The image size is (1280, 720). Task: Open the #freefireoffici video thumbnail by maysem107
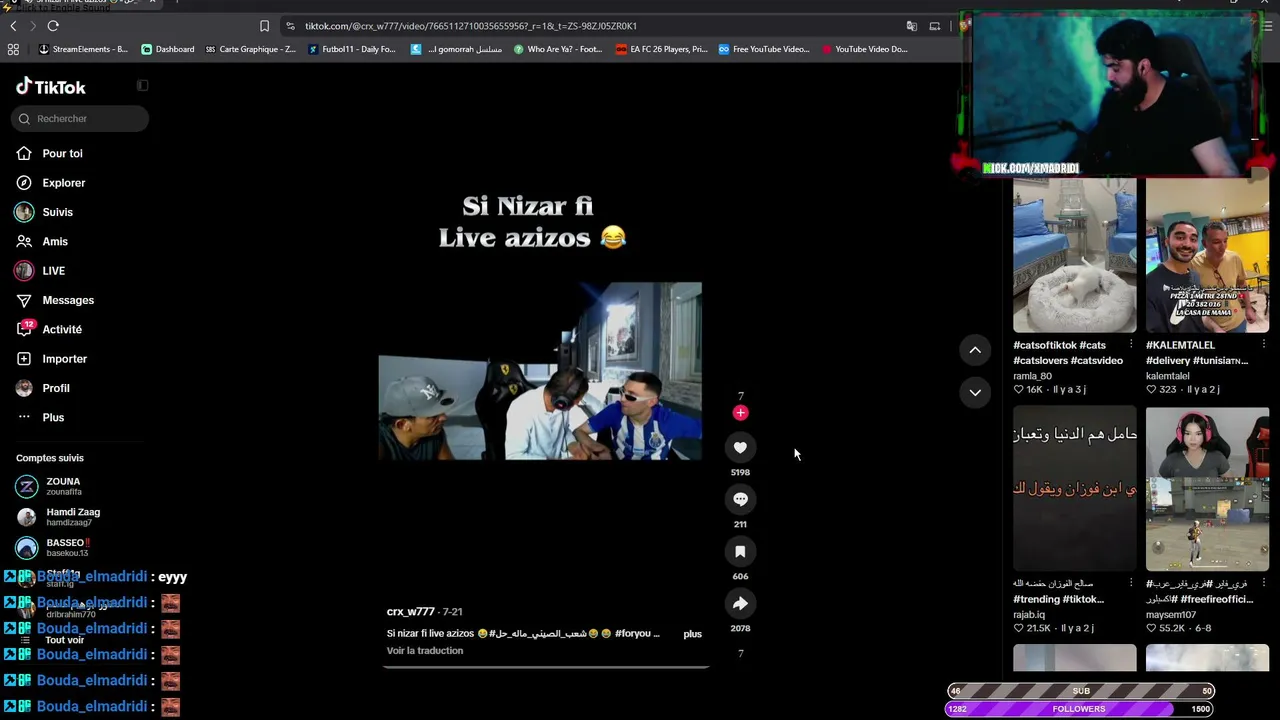tap(1207, 489)
